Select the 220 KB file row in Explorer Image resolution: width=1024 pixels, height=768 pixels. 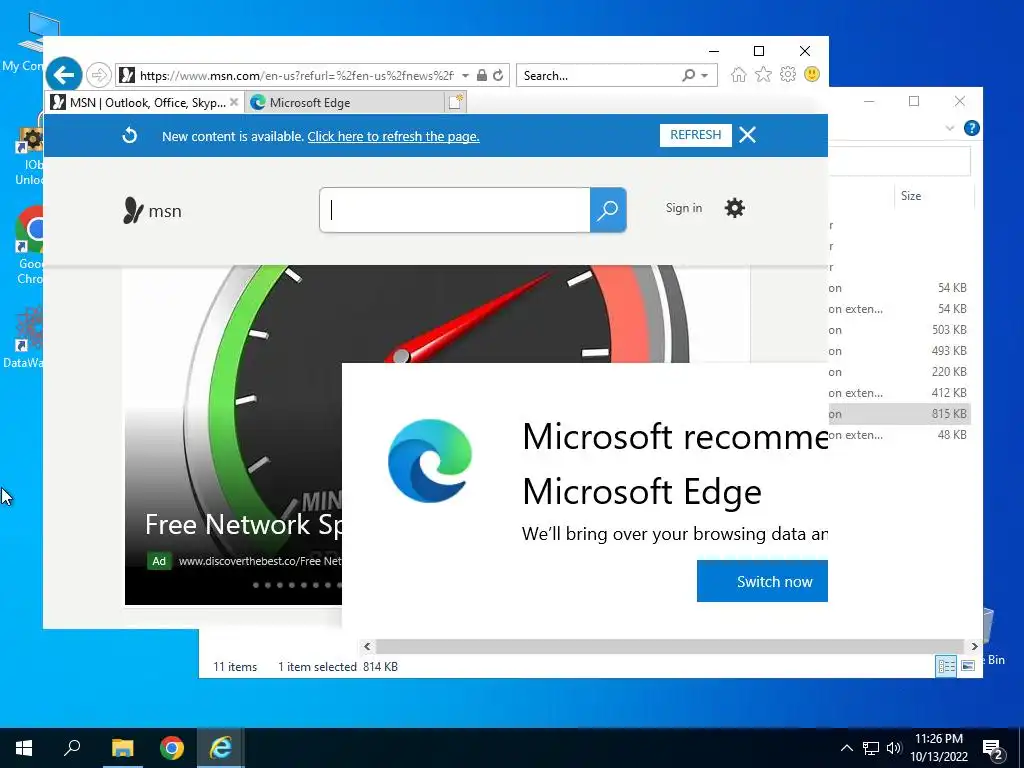click(x=899, y=372)
